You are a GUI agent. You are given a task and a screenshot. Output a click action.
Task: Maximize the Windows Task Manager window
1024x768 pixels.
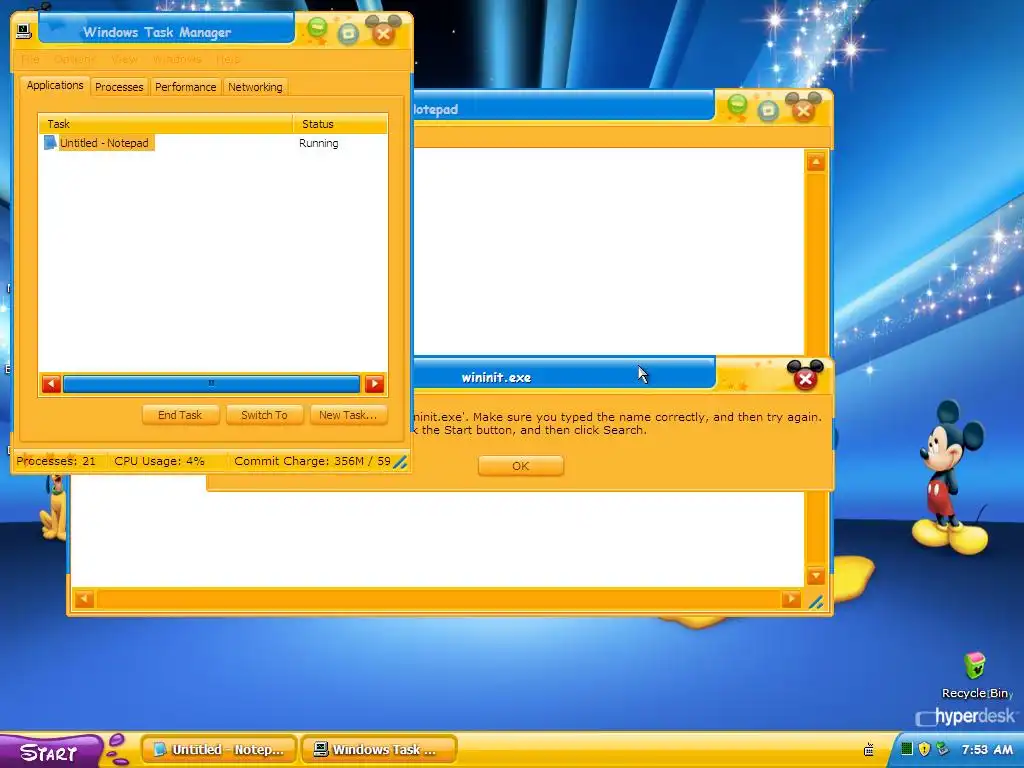(348, 33)
